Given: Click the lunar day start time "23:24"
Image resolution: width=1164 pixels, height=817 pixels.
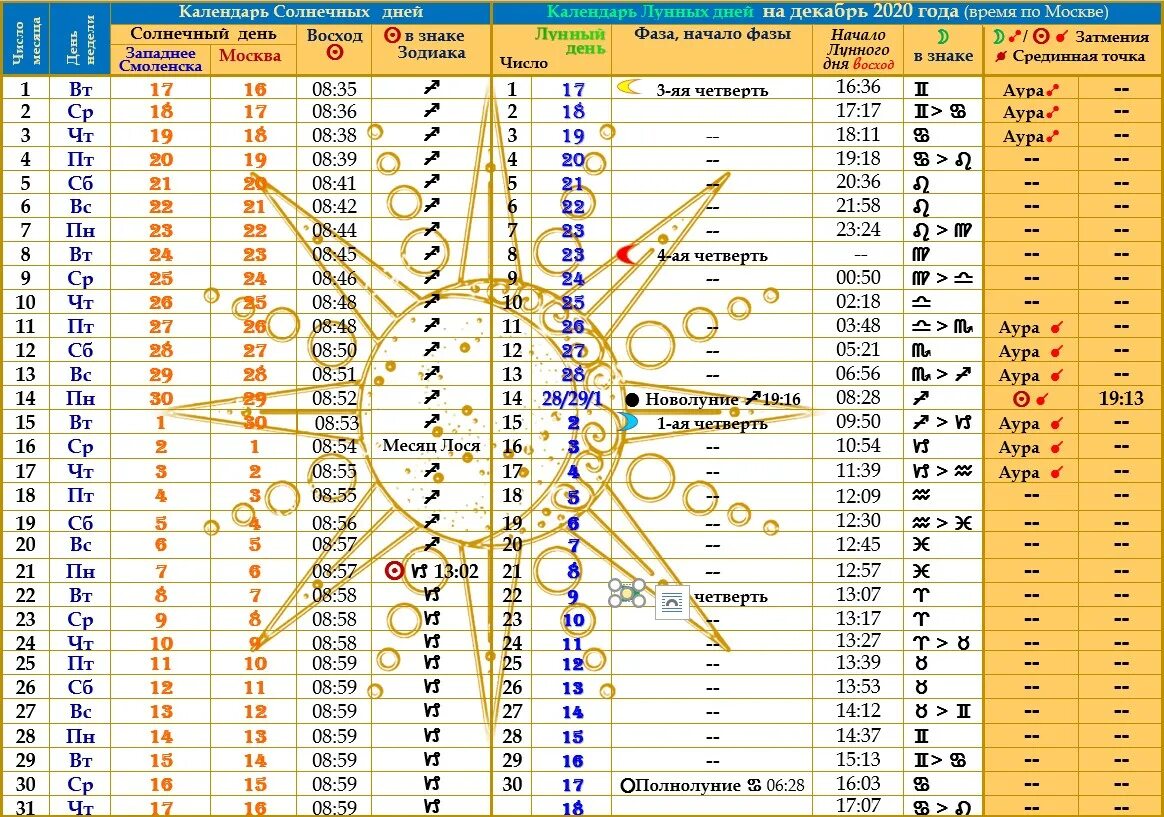Looking at the screenshot, I should pos(858,229).
